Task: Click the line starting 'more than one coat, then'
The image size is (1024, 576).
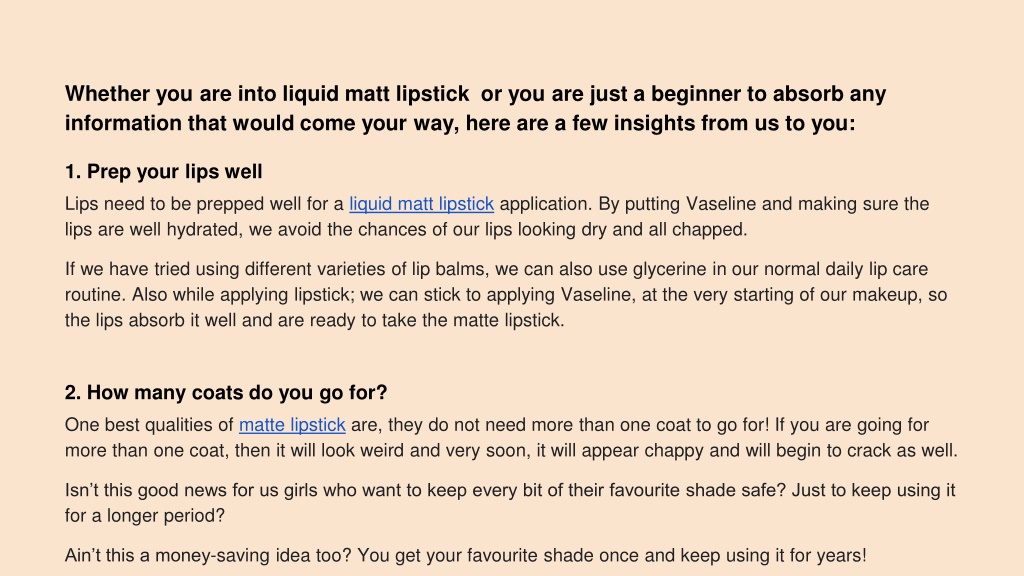Action: click(x=511, y=451)
